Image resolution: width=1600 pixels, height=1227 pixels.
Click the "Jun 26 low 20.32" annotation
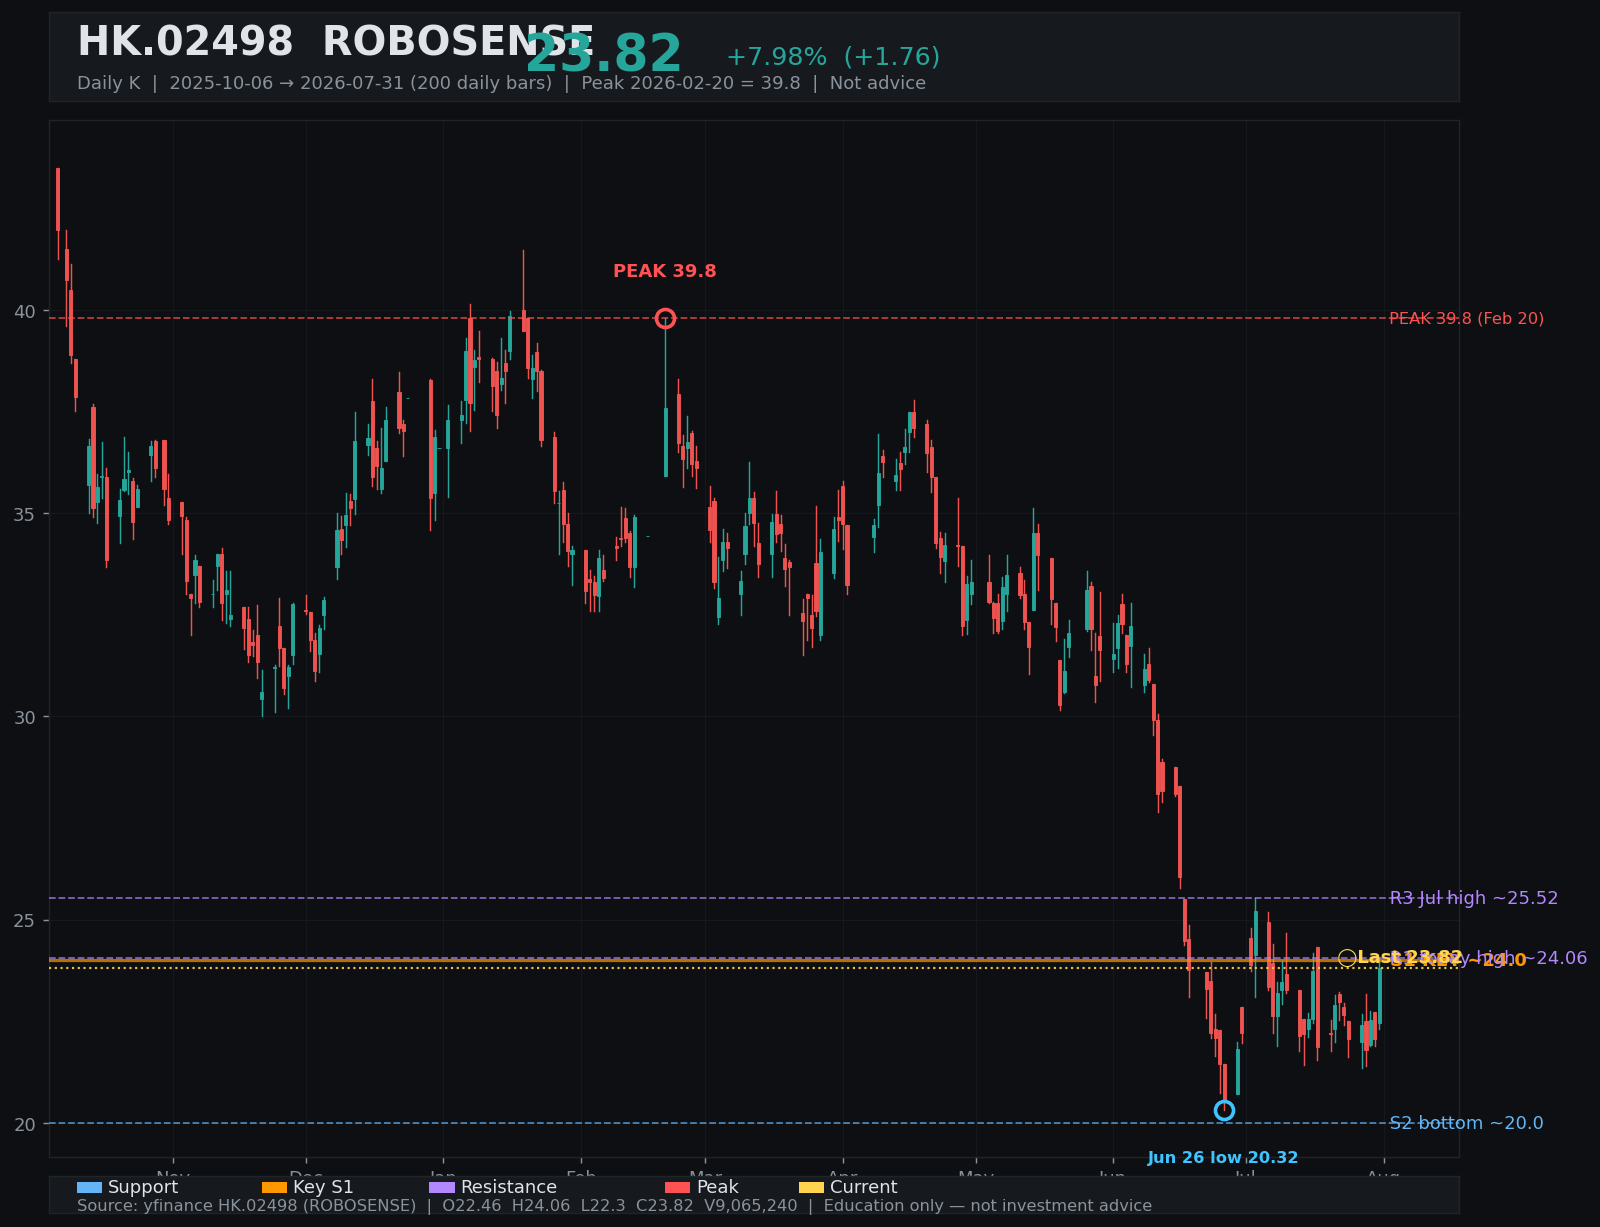pyautogui.click(x=1223, y=1158)
